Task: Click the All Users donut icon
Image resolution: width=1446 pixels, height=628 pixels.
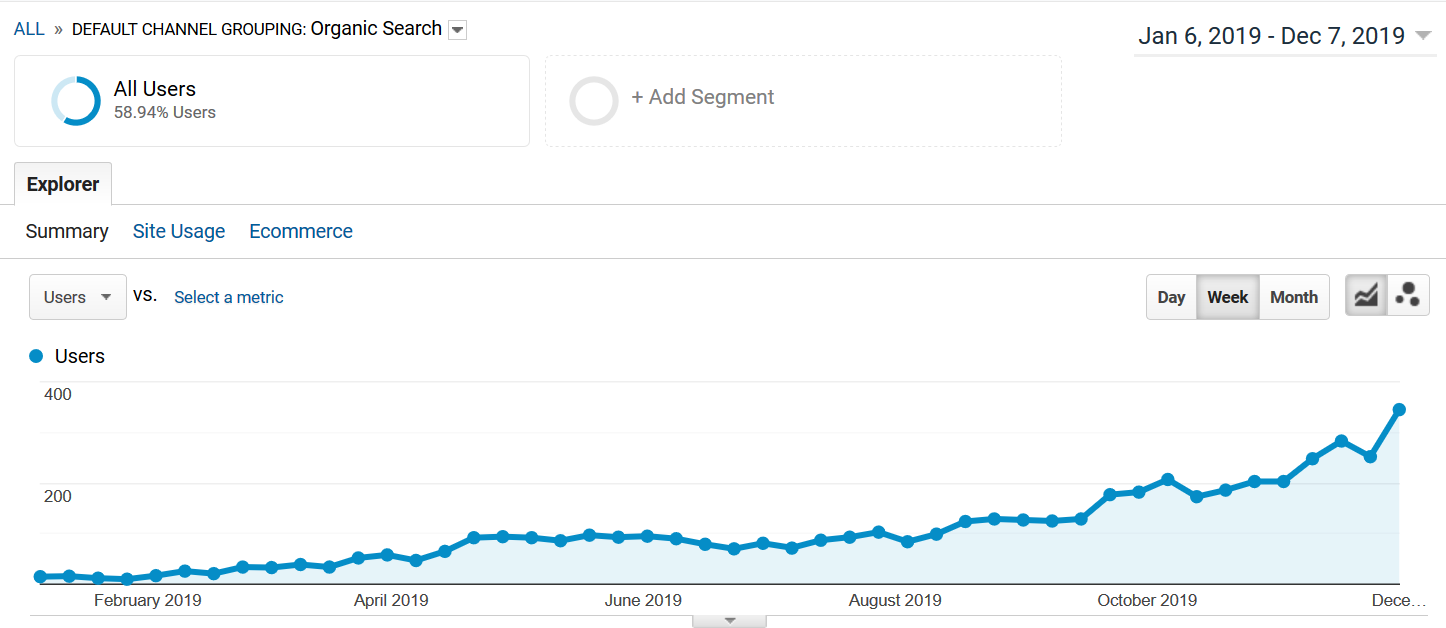Action: [76, 101]
